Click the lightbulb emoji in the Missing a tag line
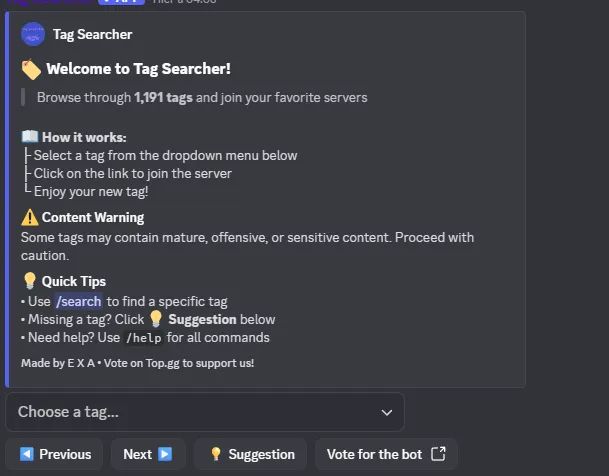This screenshot has width=609, height=476. pyautogui.click(x=156, y=319)
